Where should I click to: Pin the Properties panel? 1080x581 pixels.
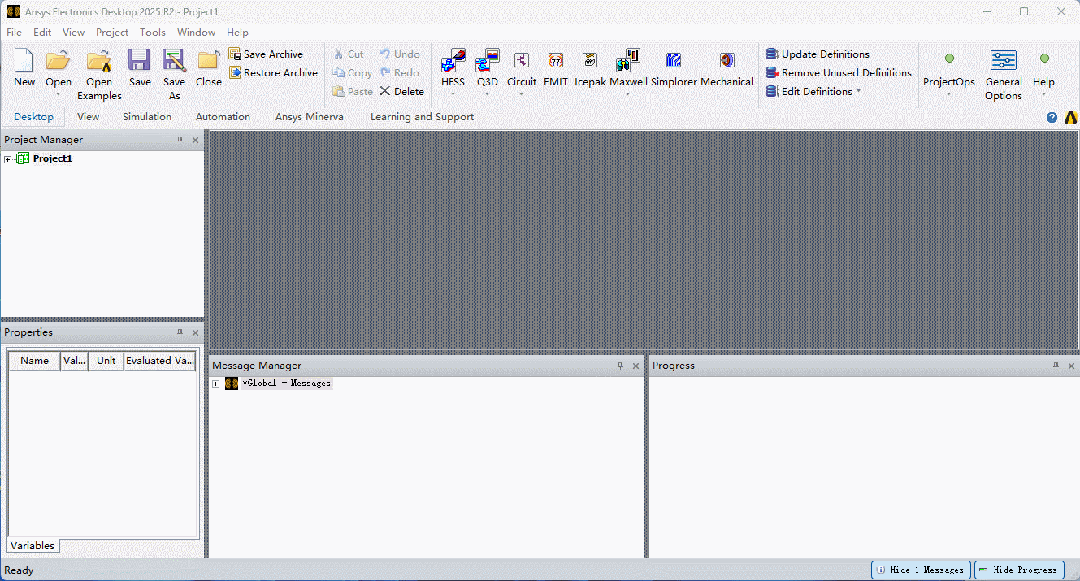pyautogui.click(x=180, y=332)
